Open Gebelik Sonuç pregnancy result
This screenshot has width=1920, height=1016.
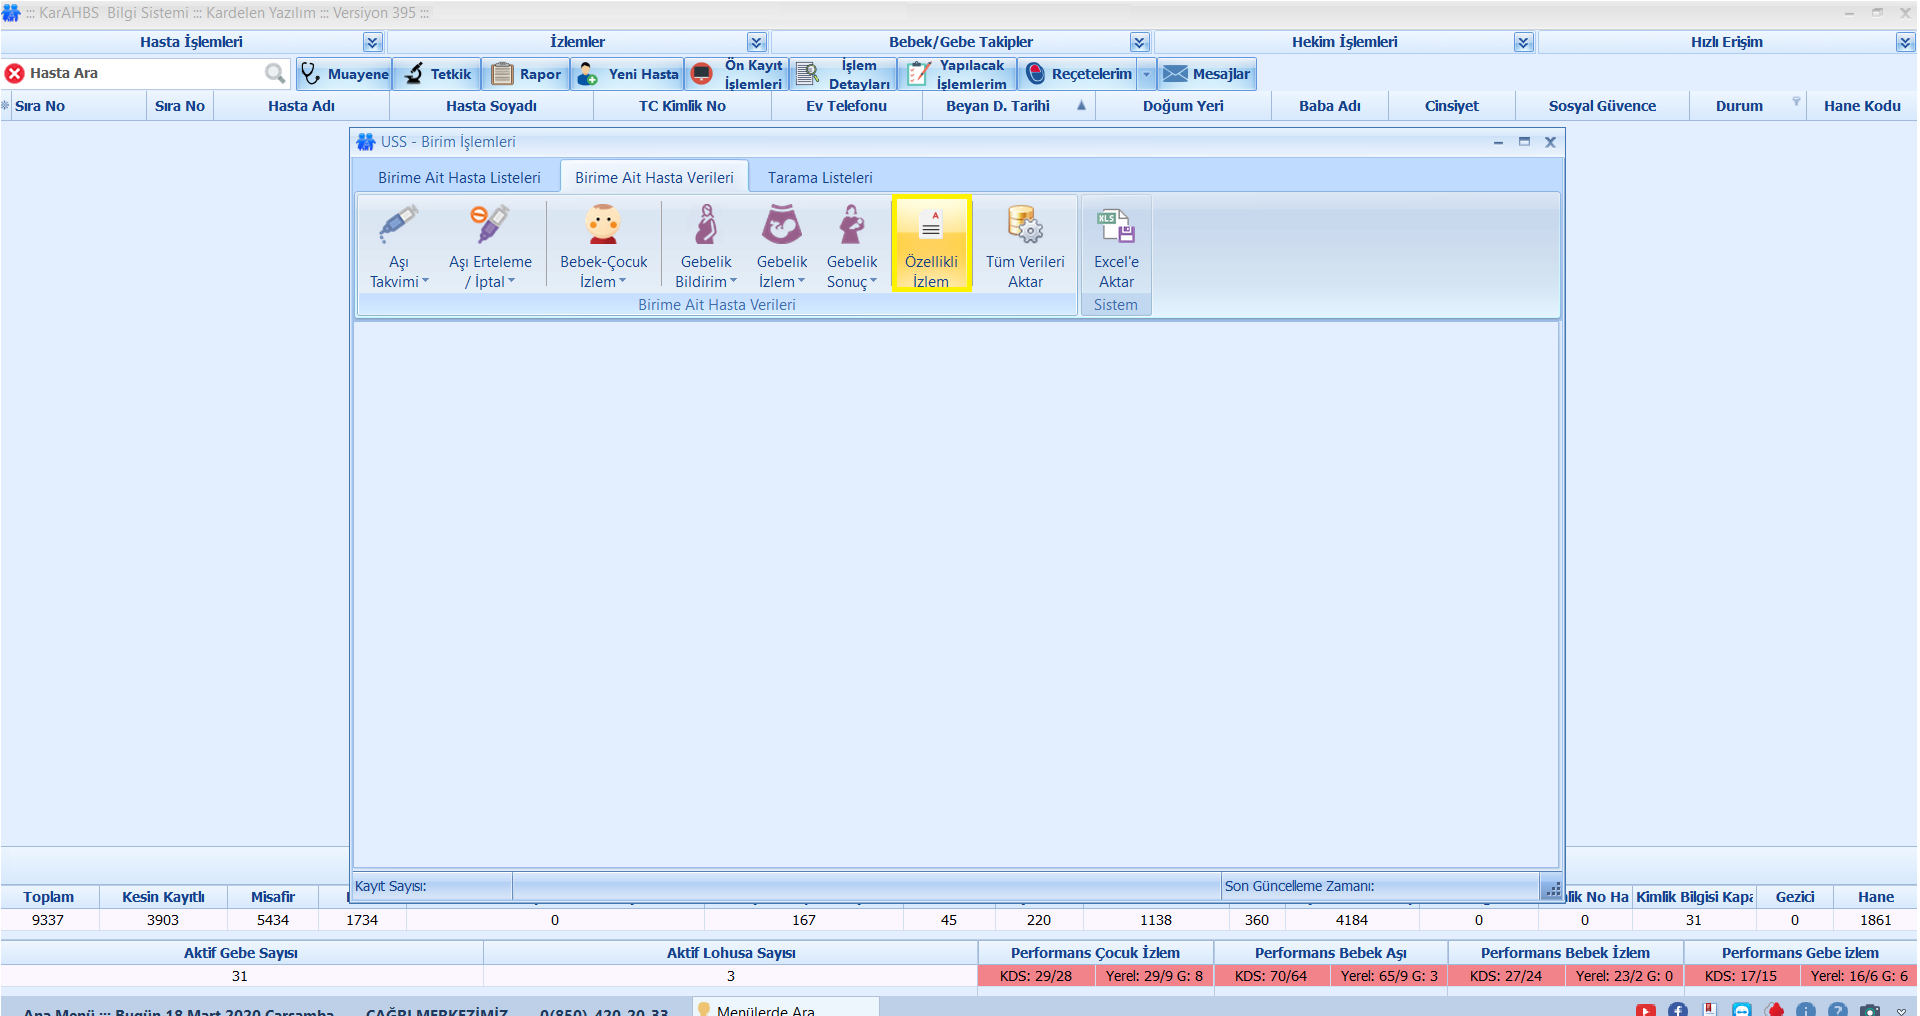coord(852,246)
